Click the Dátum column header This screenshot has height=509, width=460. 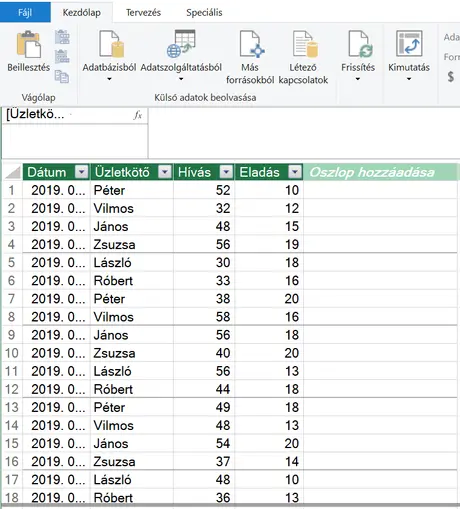56,172
